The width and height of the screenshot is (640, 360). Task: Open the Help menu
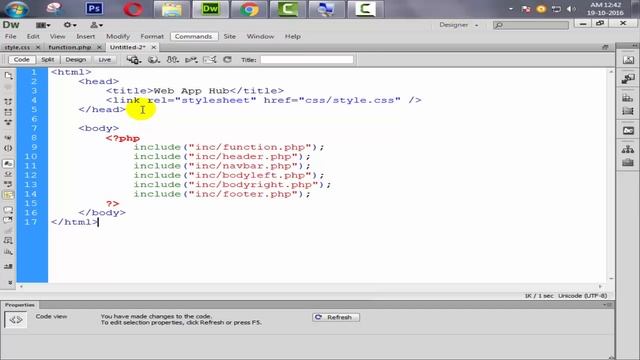tap(293, 36)
